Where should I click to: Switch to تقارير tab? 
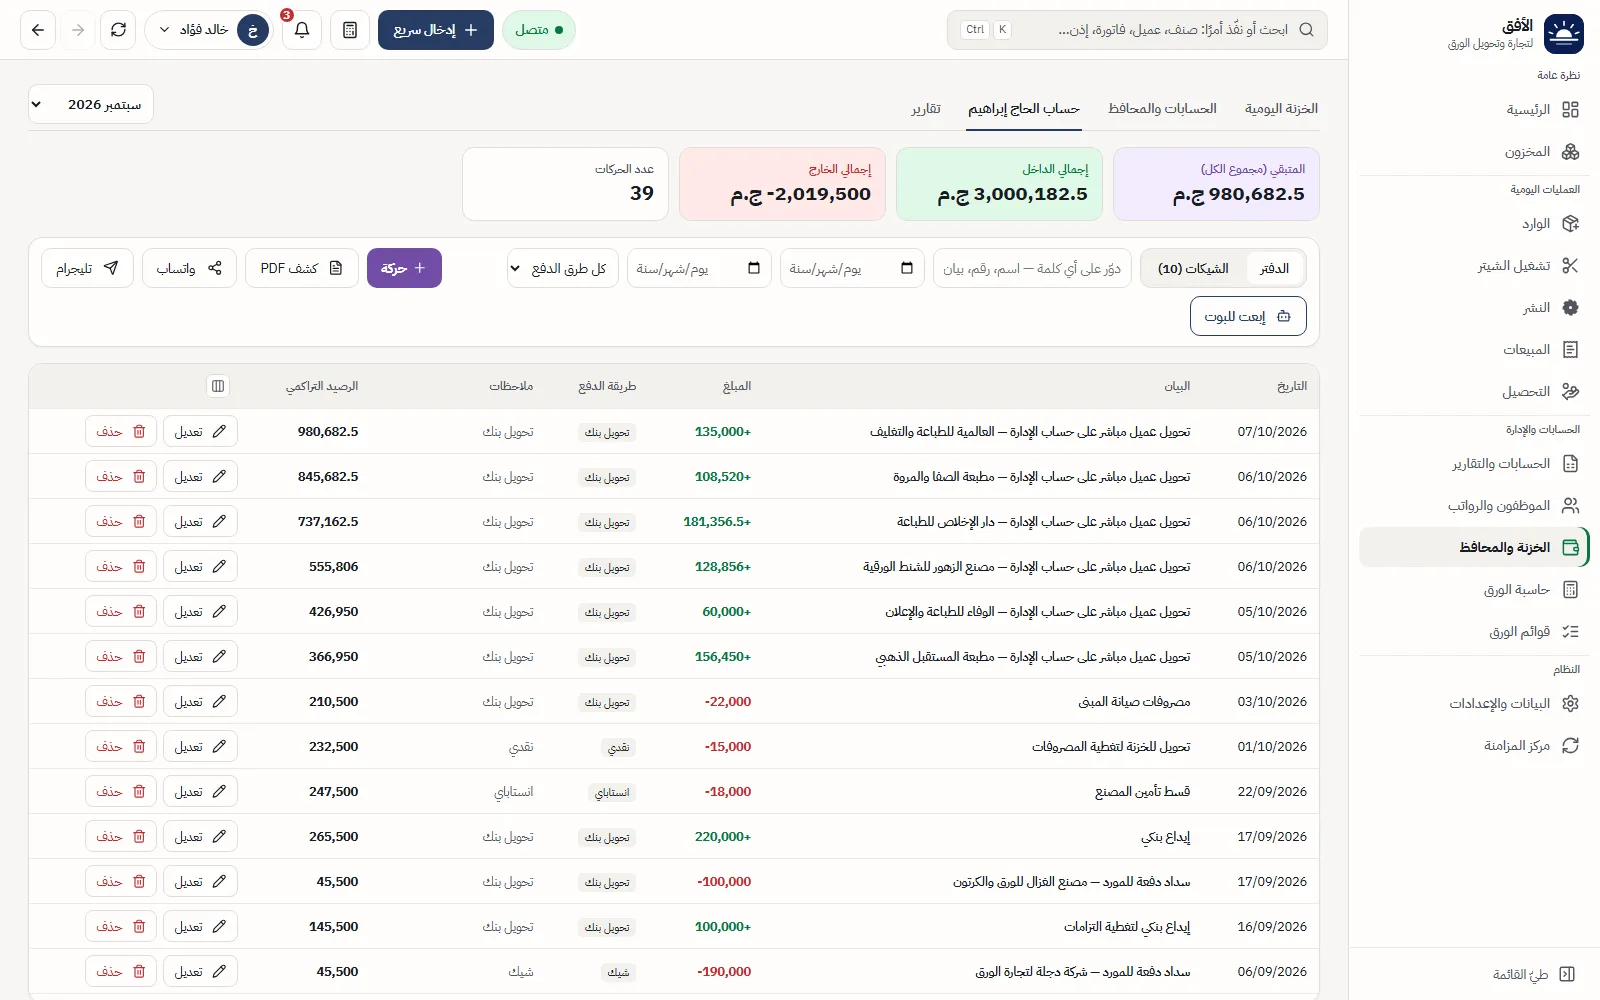click(x=925, y=108)
